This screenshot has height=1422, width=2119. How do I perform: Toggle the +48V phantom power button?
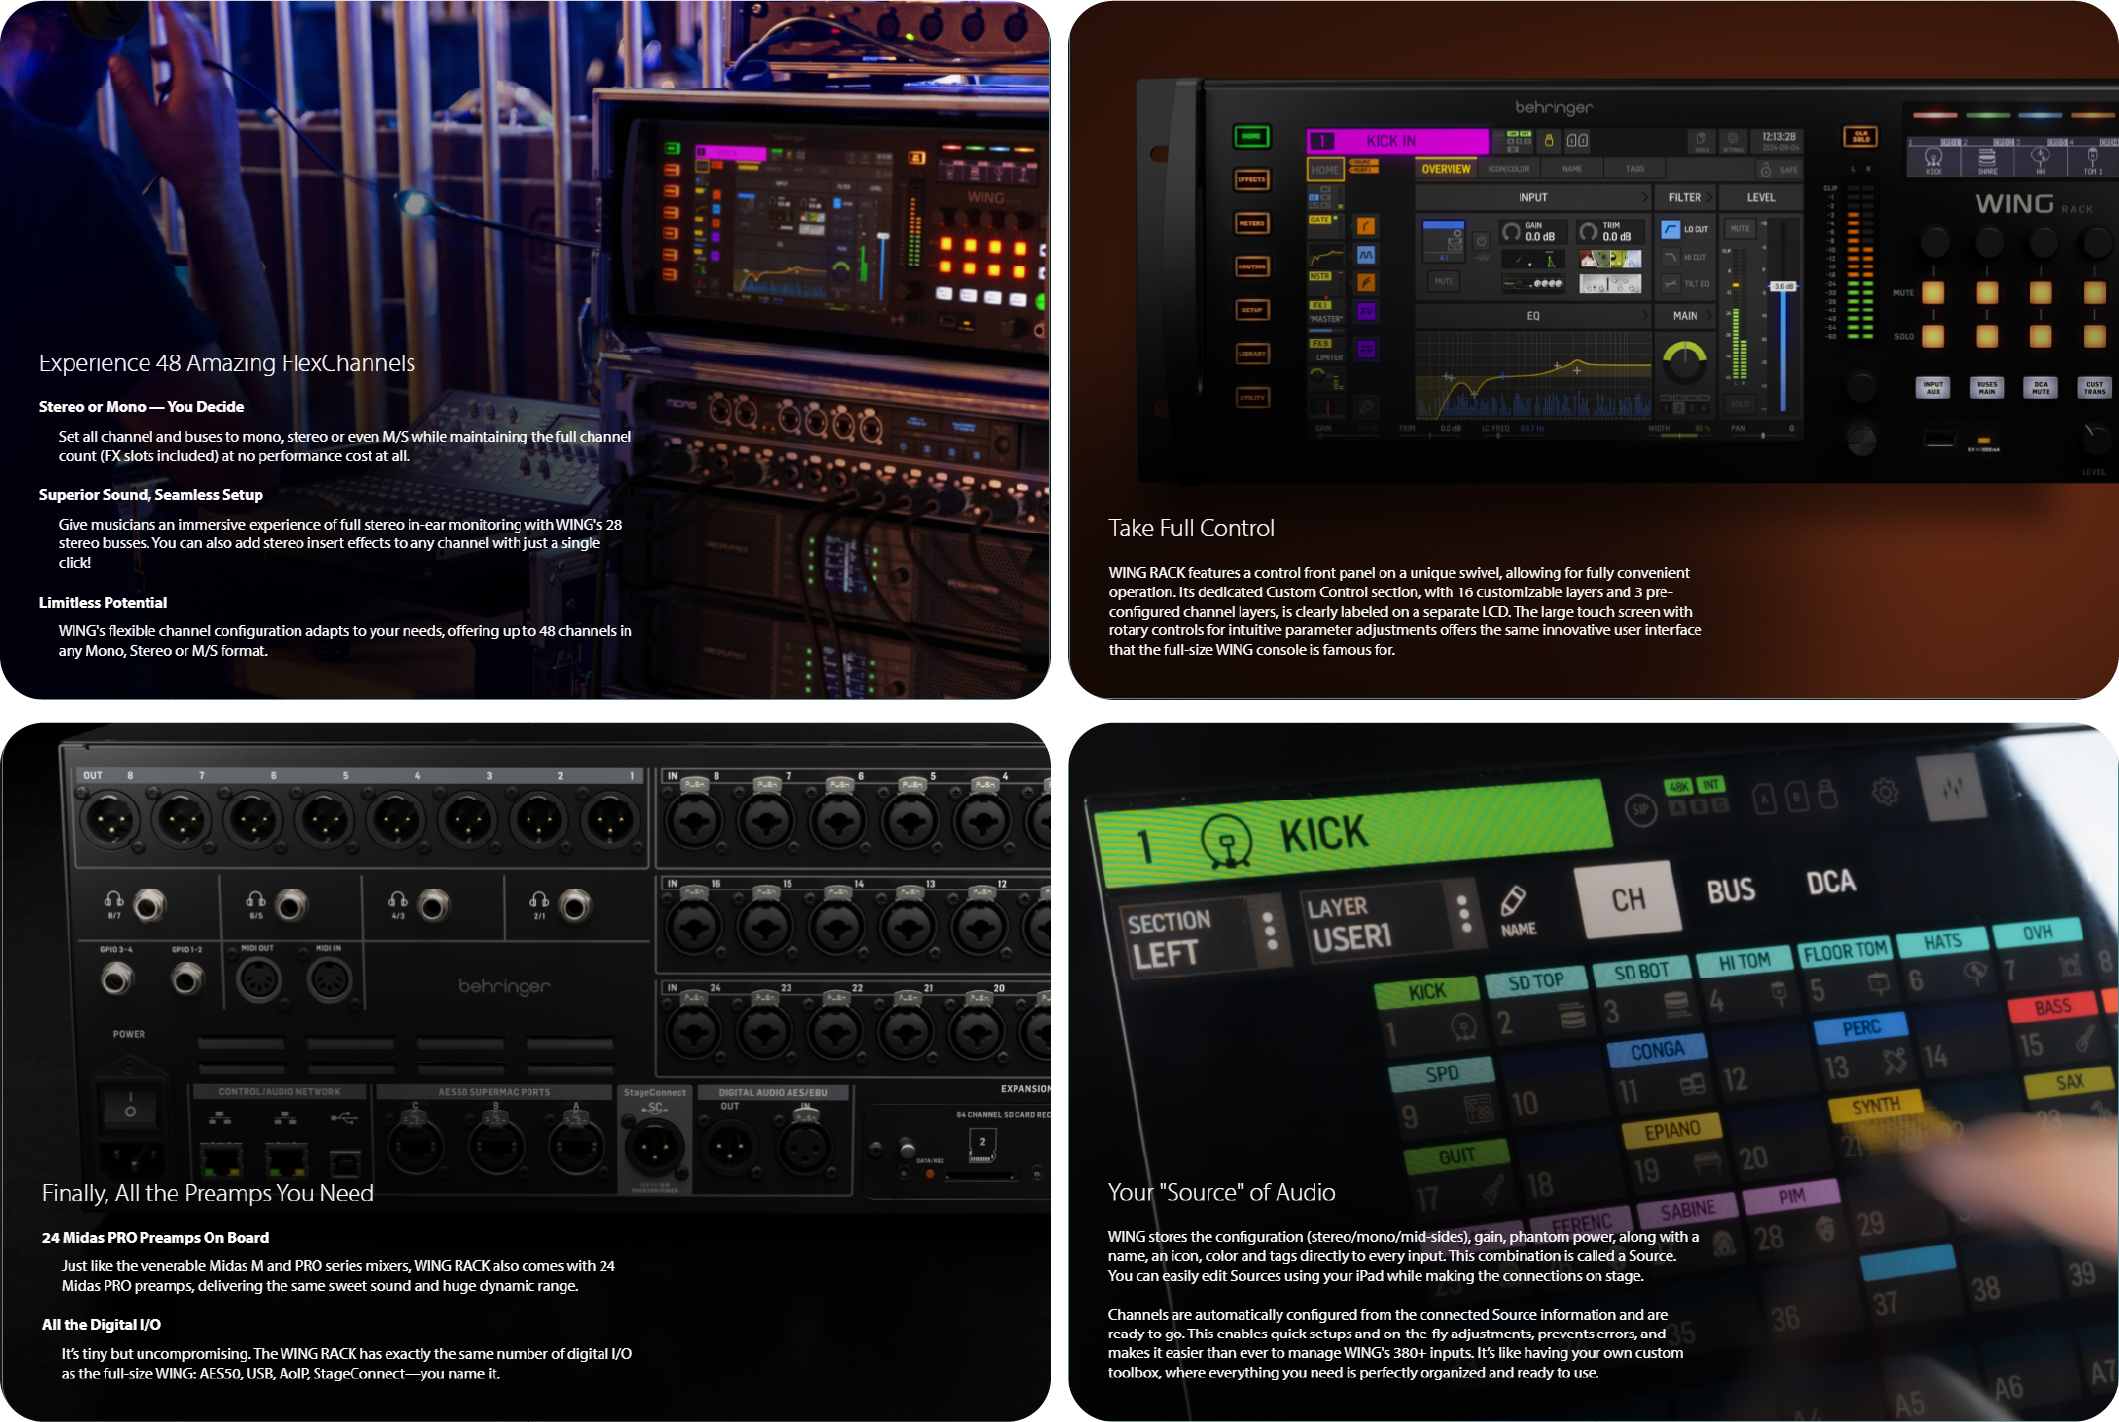(1481, 242)
